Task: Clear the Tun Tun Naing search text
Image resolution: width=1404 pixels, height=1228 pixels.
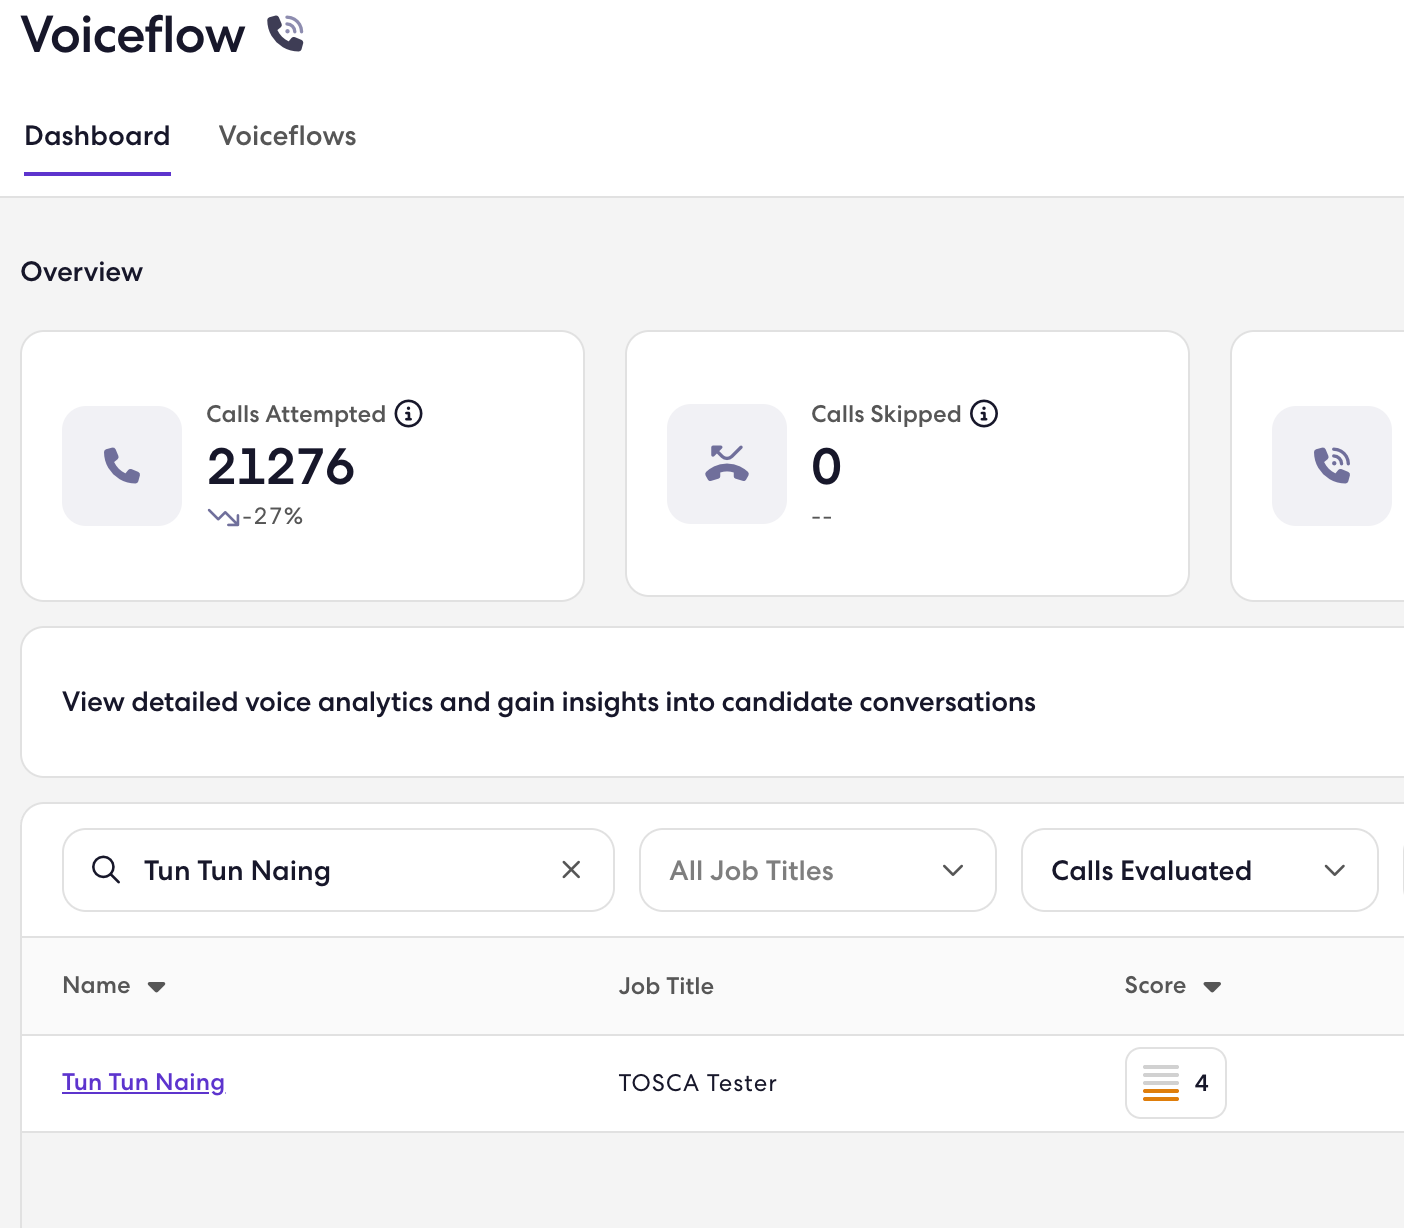Action: click(x=571, y=870)
